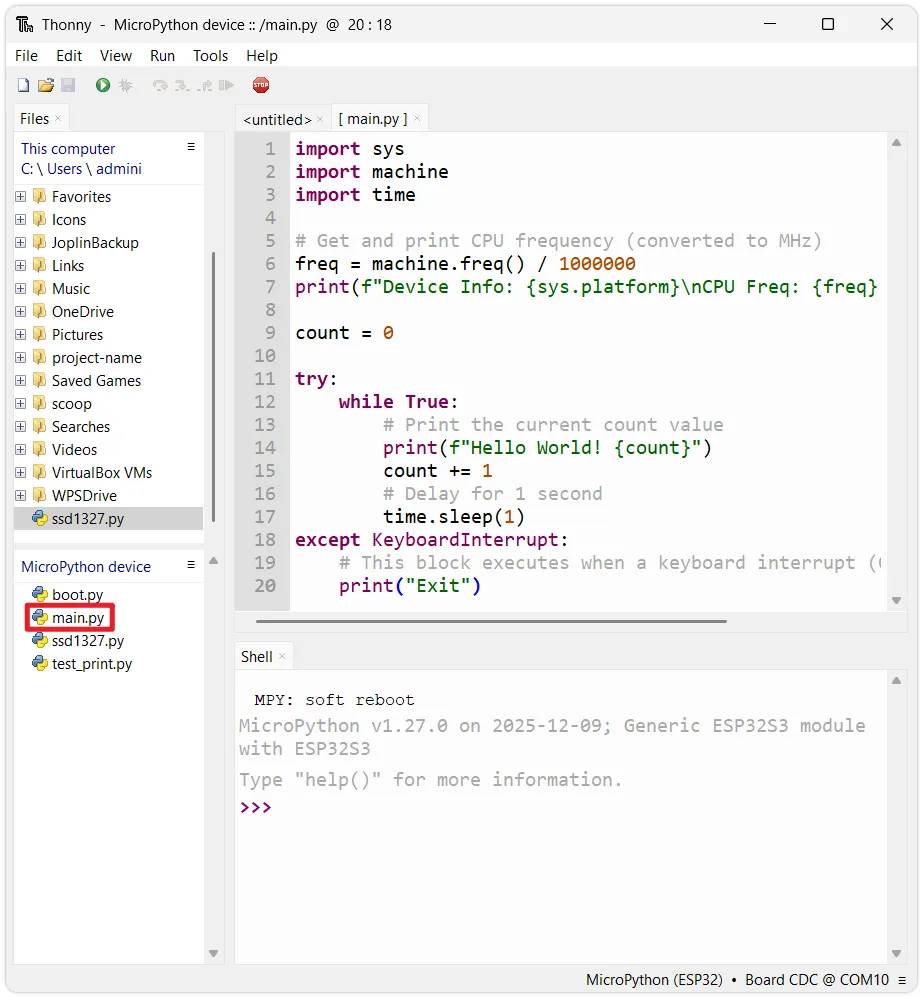This screenshot has height=998, width=923.
Task: Click the Open file folder icon
Action: pyautogui.click(x=46, y=86)
